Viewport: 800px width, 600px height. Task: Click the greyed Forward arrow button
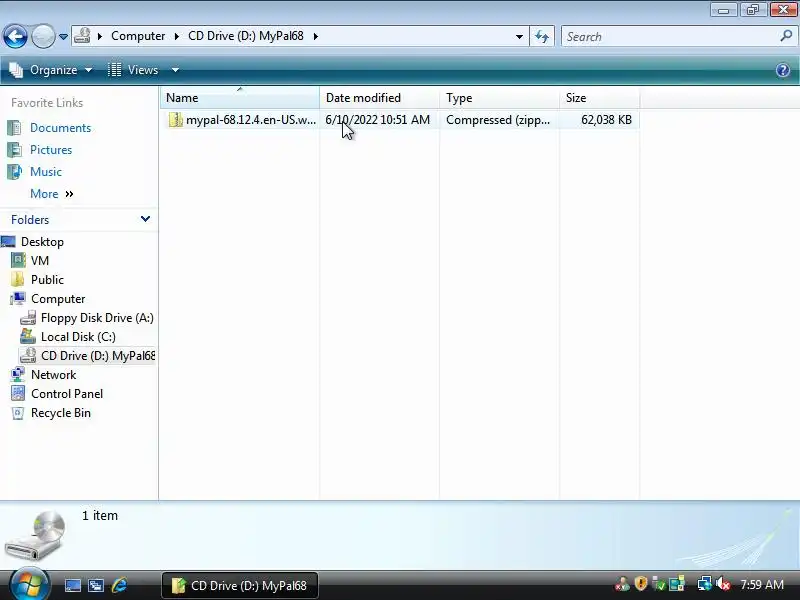pyautogui.click(x=43, y=37)
